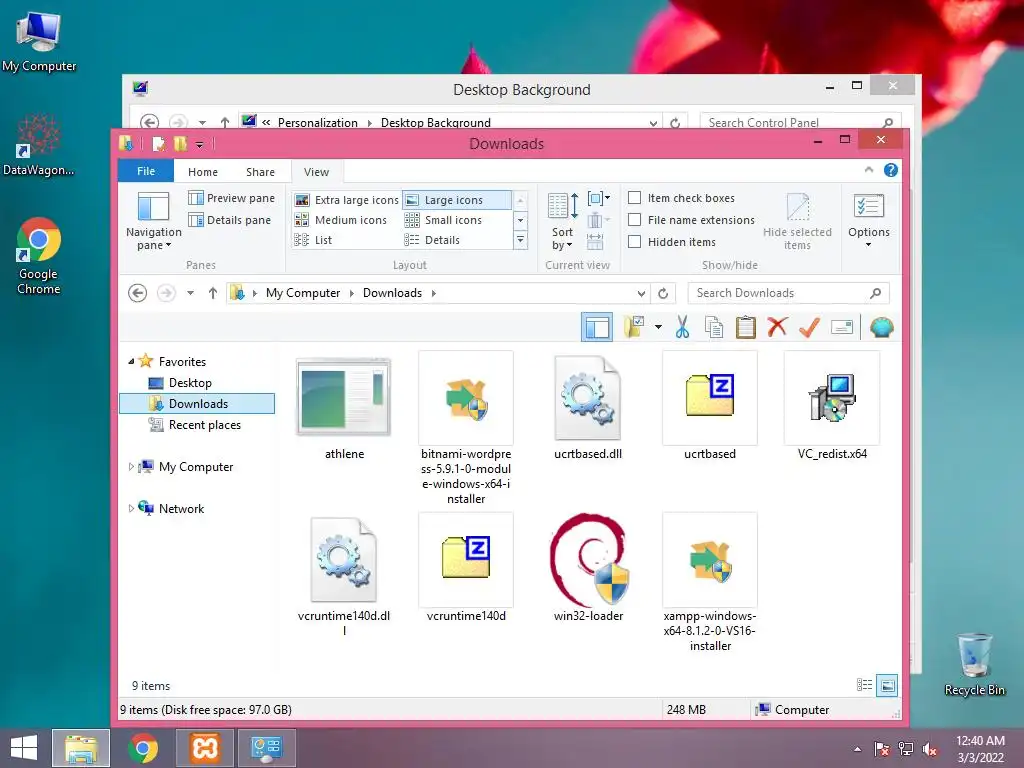Image resolution: width=1024 pixels, height=768 pixels.
Task: Select the xampp-windows installer file
Action: click(x=710, y=583)
